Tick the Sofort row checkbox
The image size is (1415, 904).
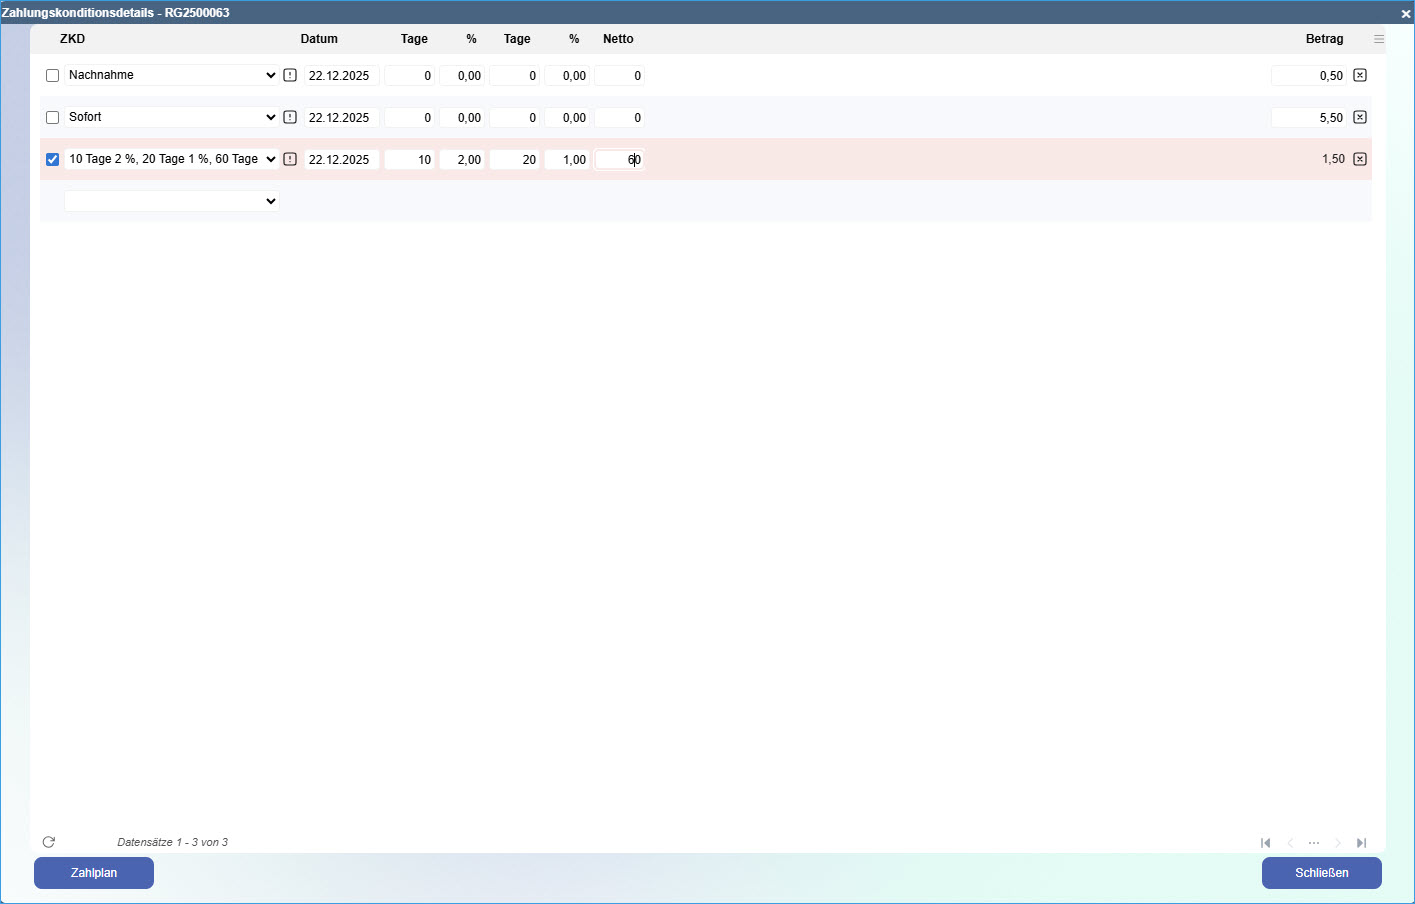point(53,118)
